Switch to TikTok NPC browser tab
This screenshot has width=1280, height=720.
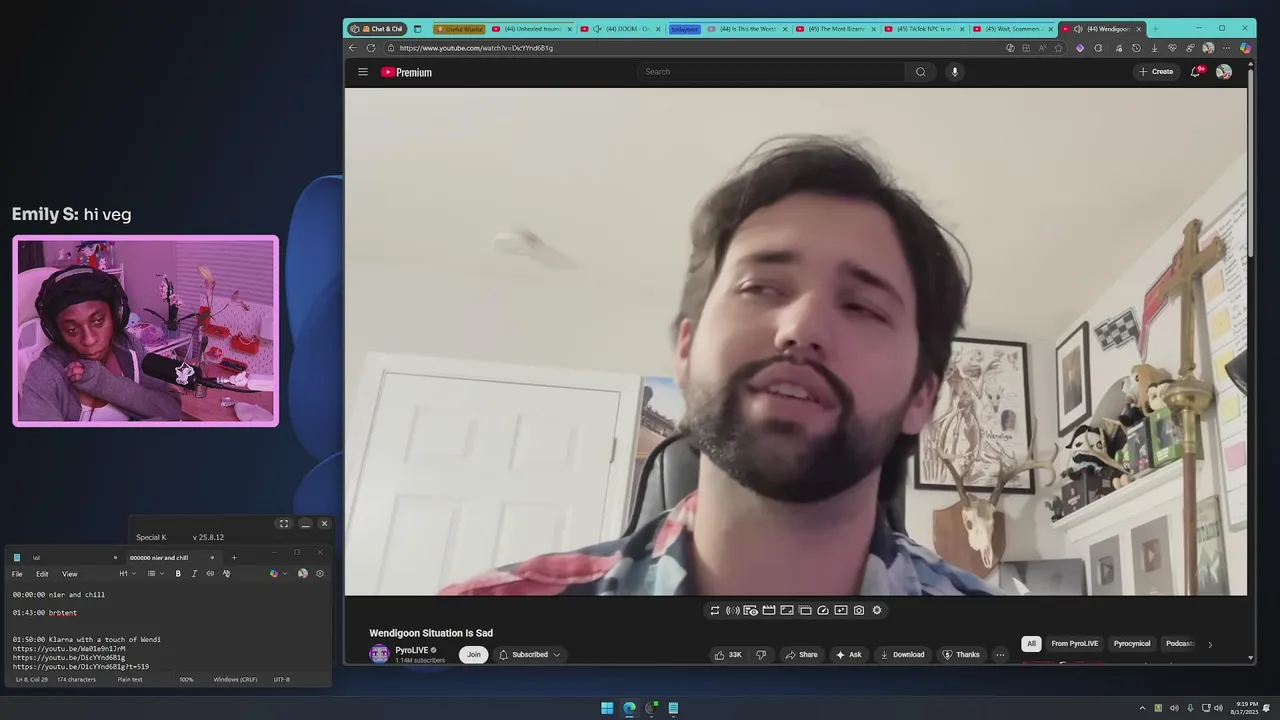pyautogui.click(x=925, y=29)
